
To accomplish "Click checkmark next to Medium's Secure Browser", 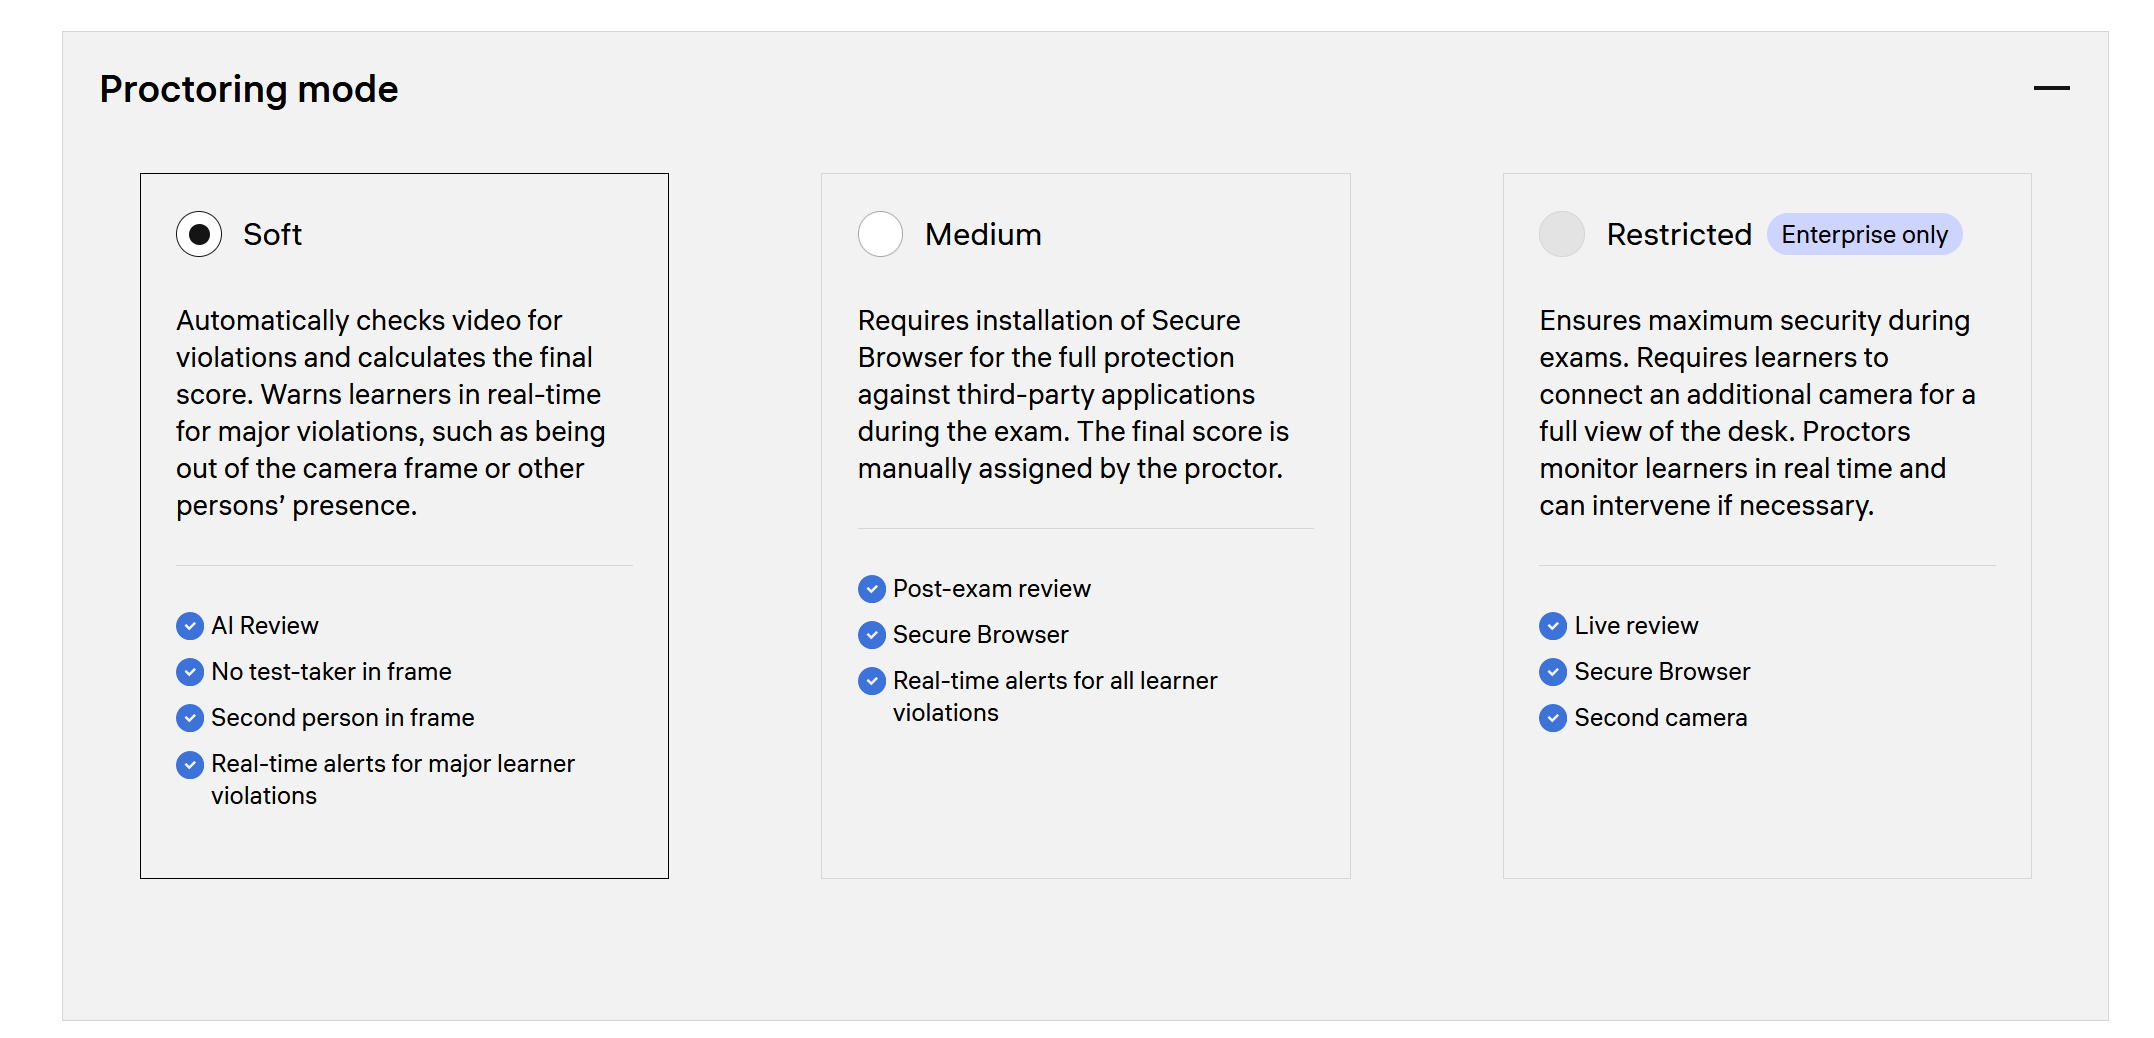I will [x=872, y=635].
